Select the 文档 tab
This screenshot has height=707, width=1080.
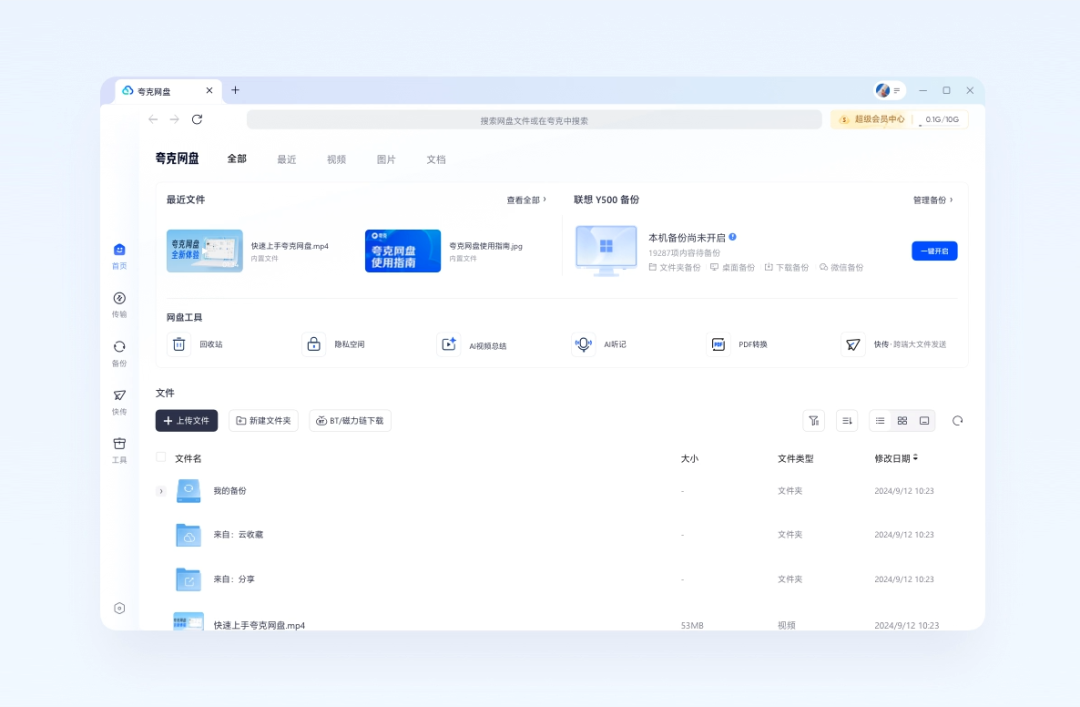pyautogui.click(x=436, y=159)
